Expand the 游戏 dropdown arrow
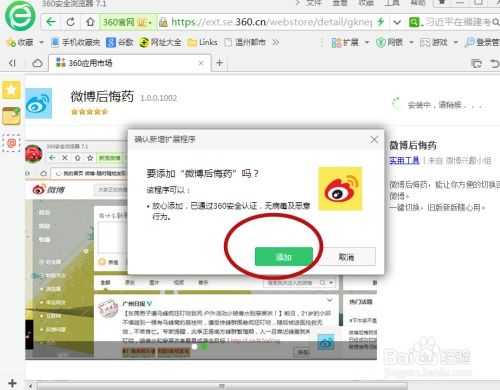500x390 pixels. pos(456,42)
